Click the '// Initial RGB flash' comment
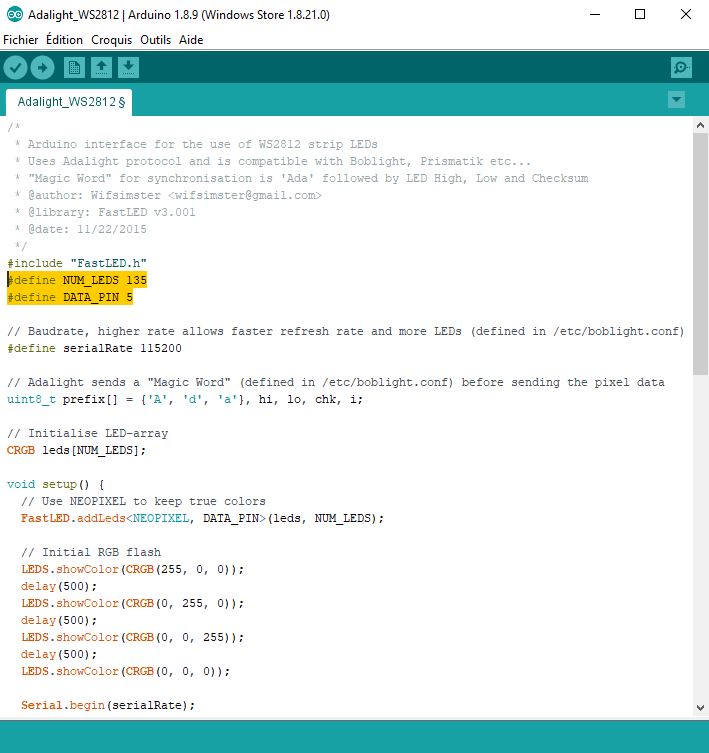 pyautogui.click(x=91, y=552)
